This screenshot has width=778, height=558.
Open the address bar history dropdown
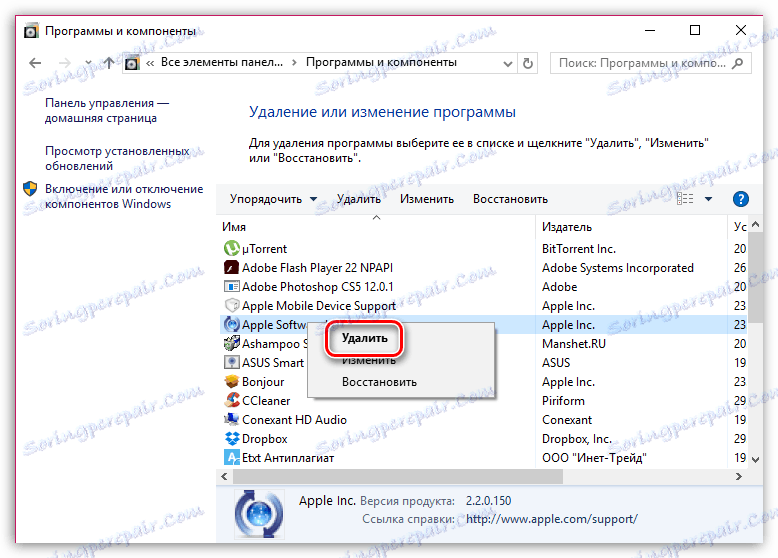click(x=508, y=63)
